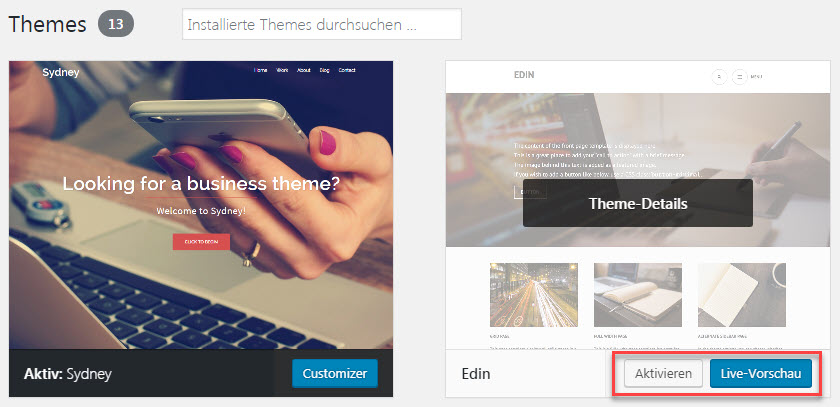Image resolution: width=840 pixels, height=407 pixels.
Task: Click the small outlined button in Edin hero
Action: [530, 192]
